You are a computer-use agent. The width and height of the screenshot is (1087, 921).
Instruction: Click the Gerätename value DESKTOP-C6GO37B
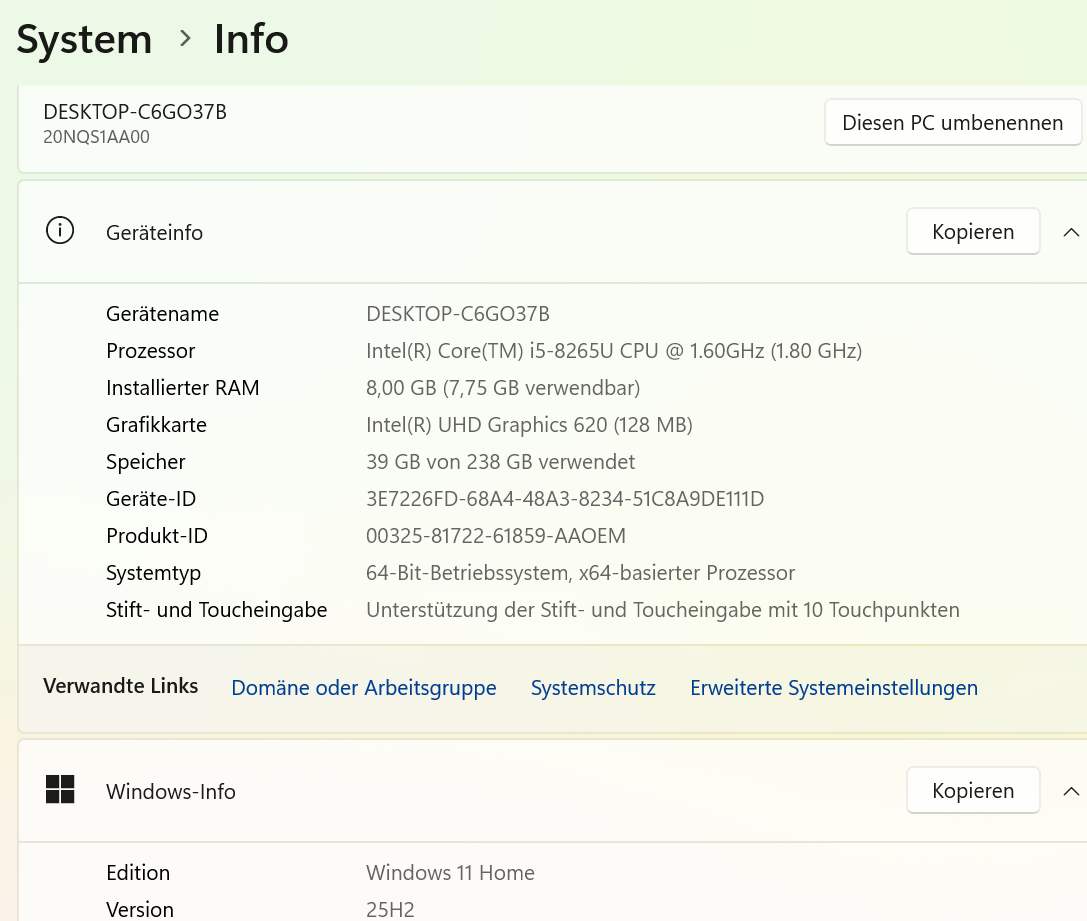(458, 314)
